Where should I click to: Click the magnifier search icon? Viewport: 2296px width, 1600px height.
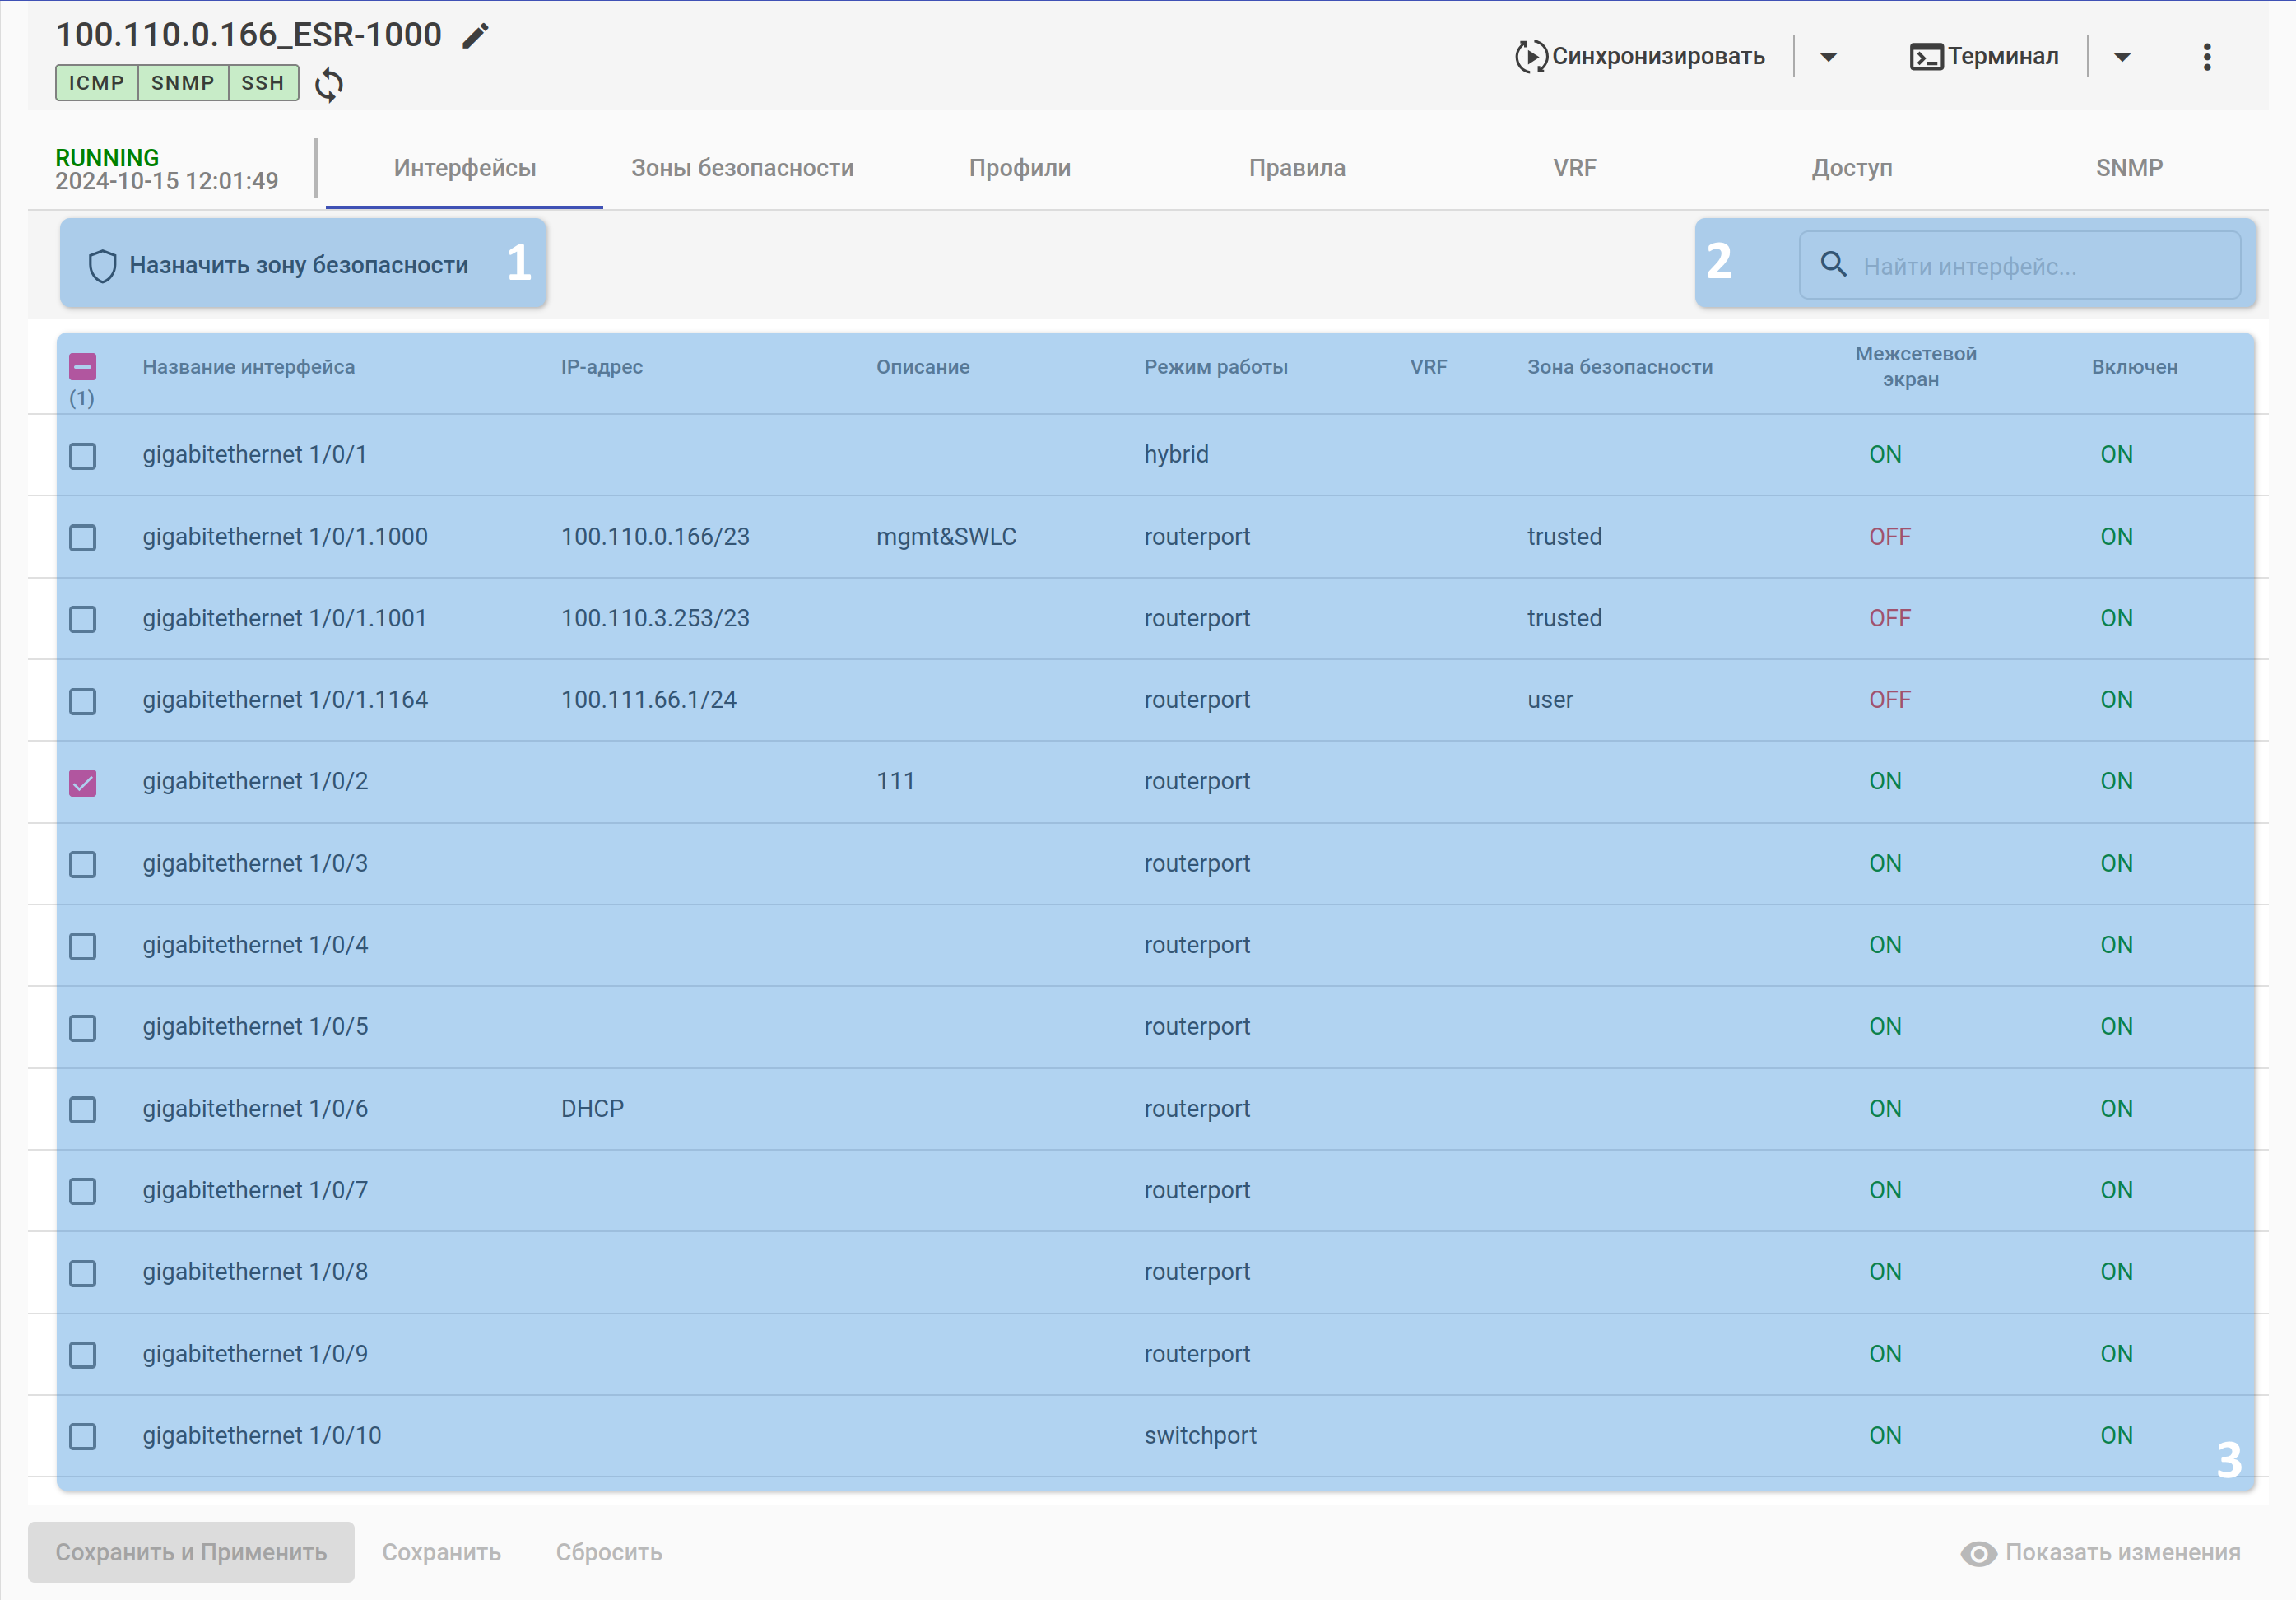[1833, 265]
